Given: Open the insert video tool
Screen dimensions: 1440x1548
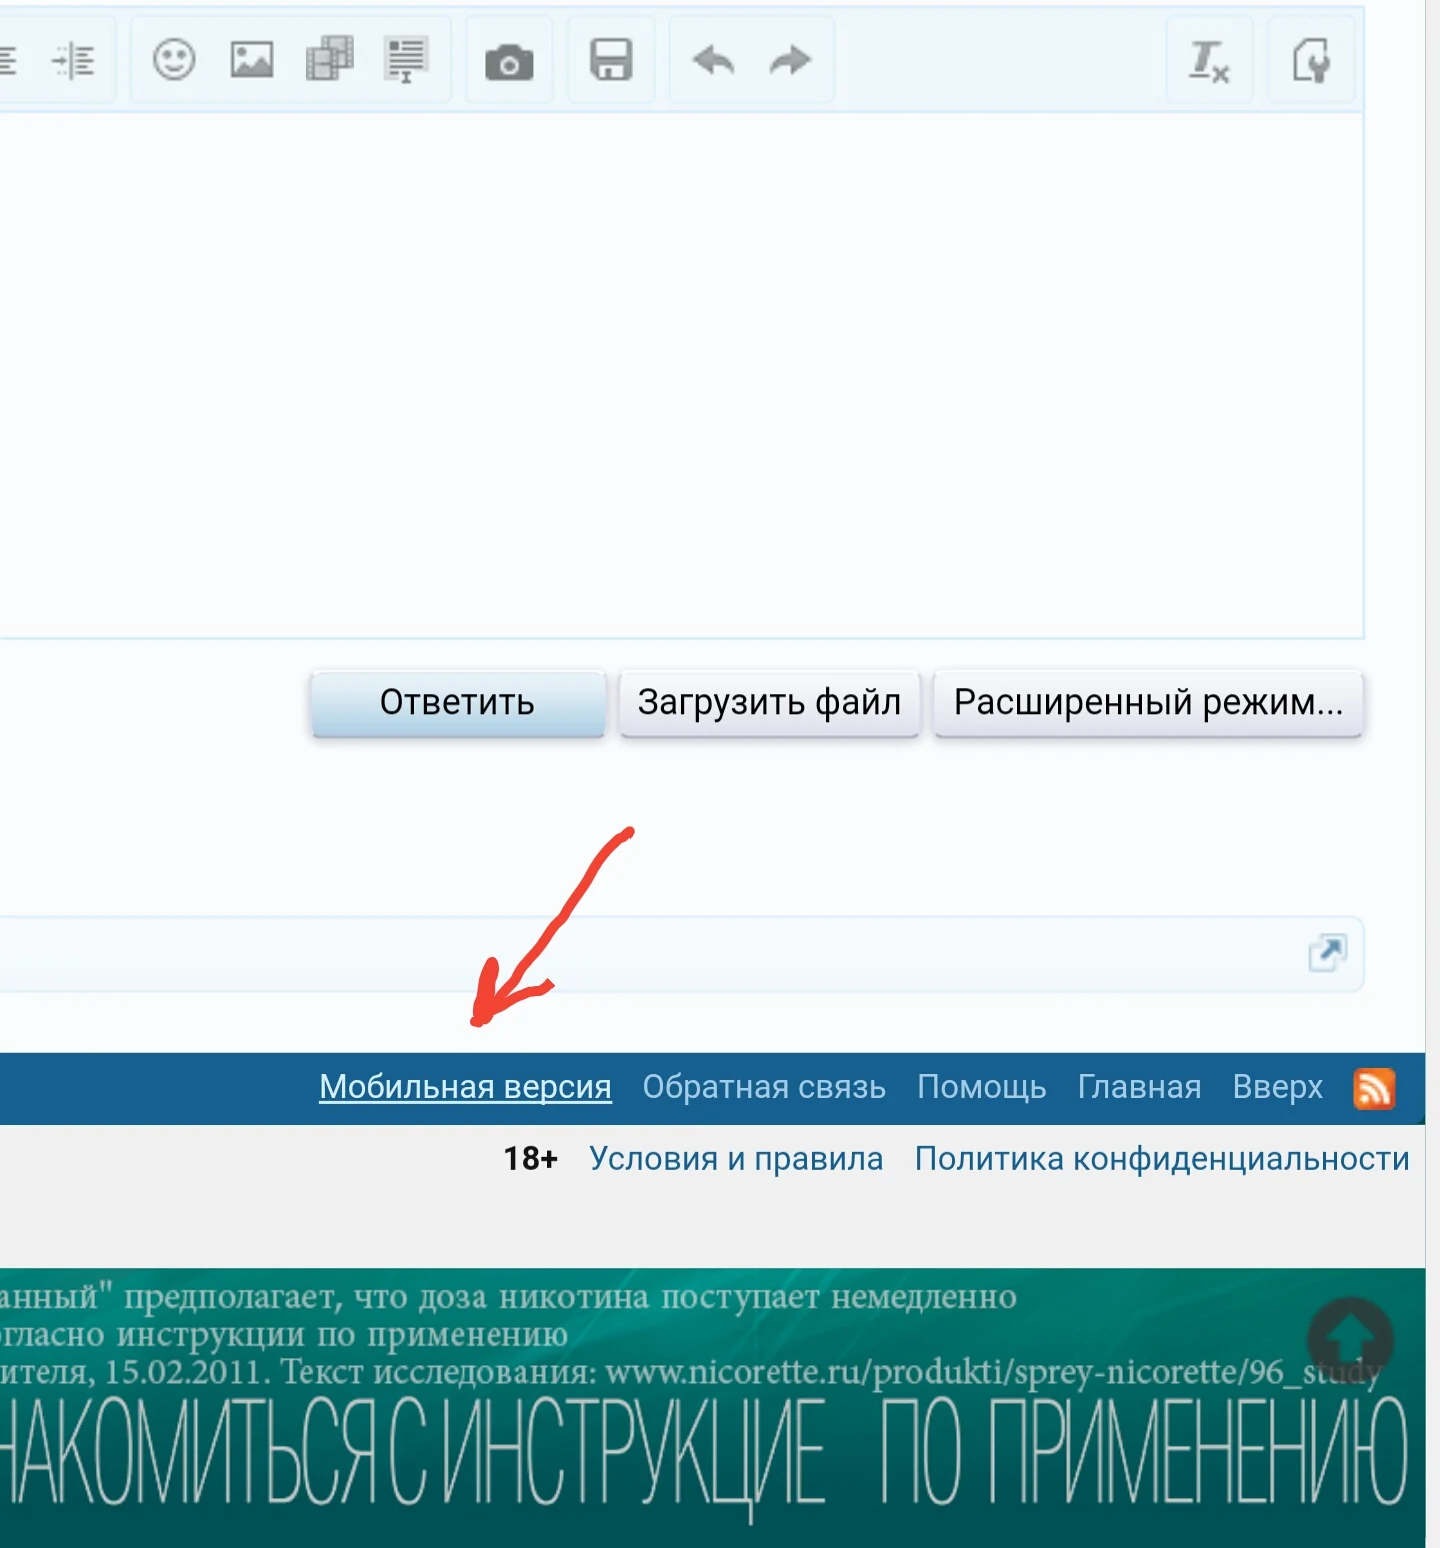Looking at the screenshot, I should tap(330, 60).
